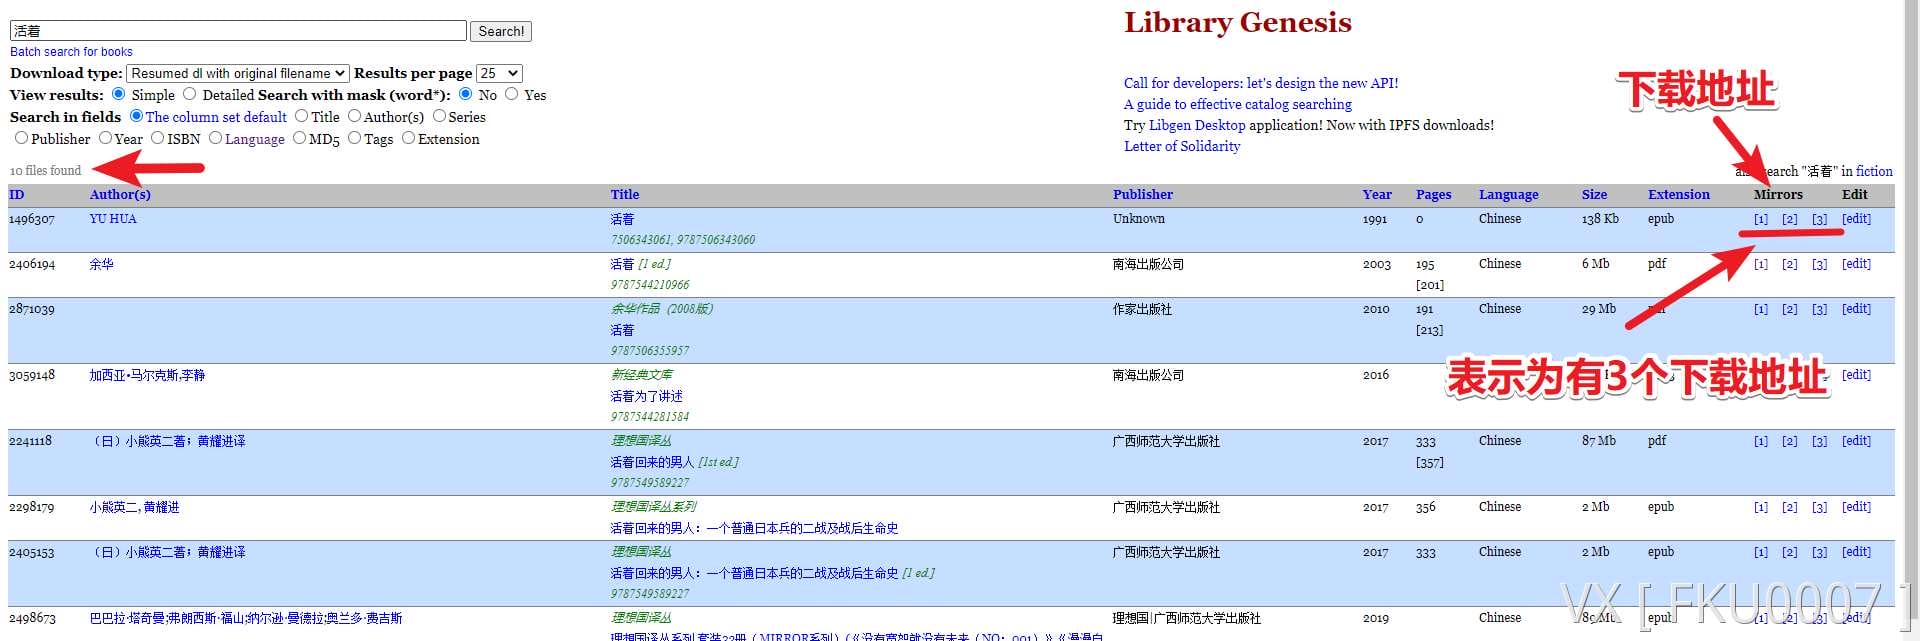Open mirror [1] for row 2406194
This screenshot has height=641, width=1920.
click(x=1761, y=264)
